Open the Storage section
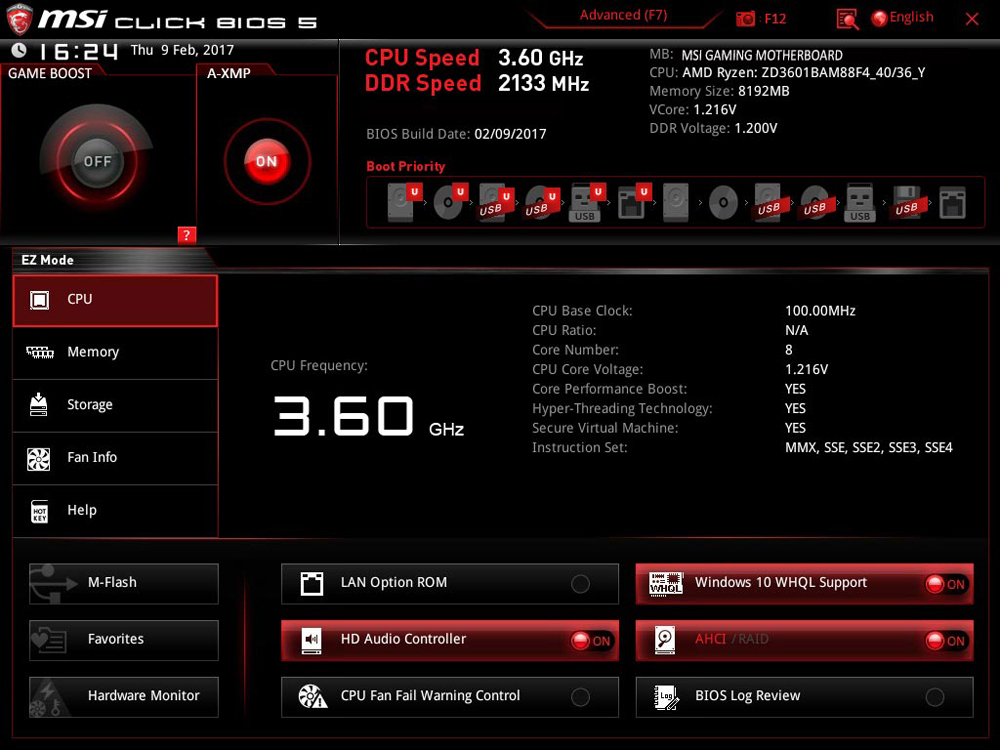 pos(115,406)
